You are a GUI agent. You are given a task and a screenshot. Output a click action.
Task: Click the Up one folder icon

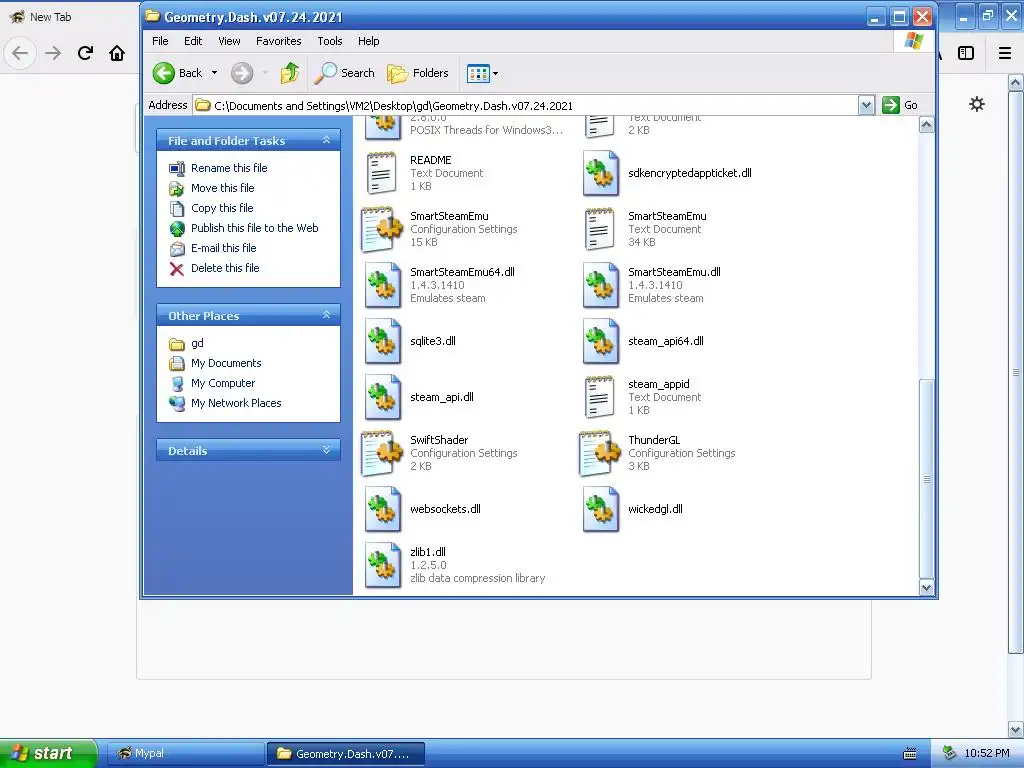tap(289, 73)
